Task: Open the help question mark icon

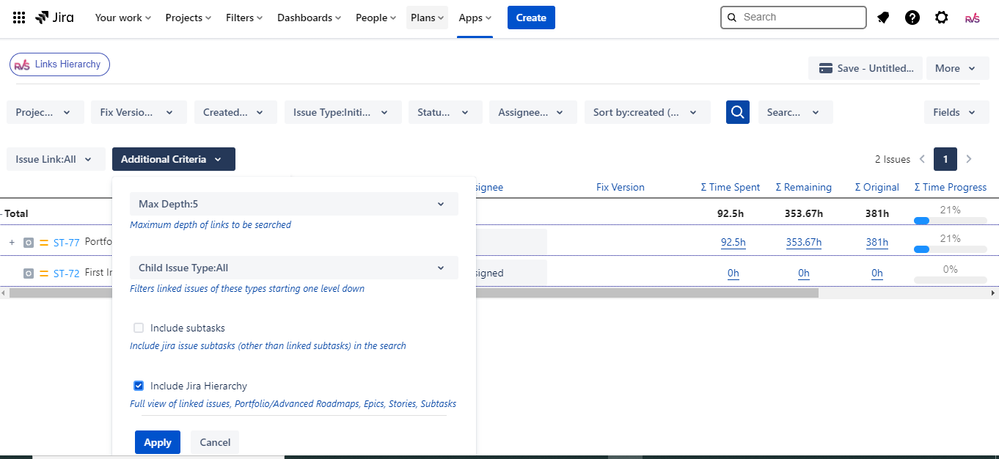Action: click(x=912, y=18)
